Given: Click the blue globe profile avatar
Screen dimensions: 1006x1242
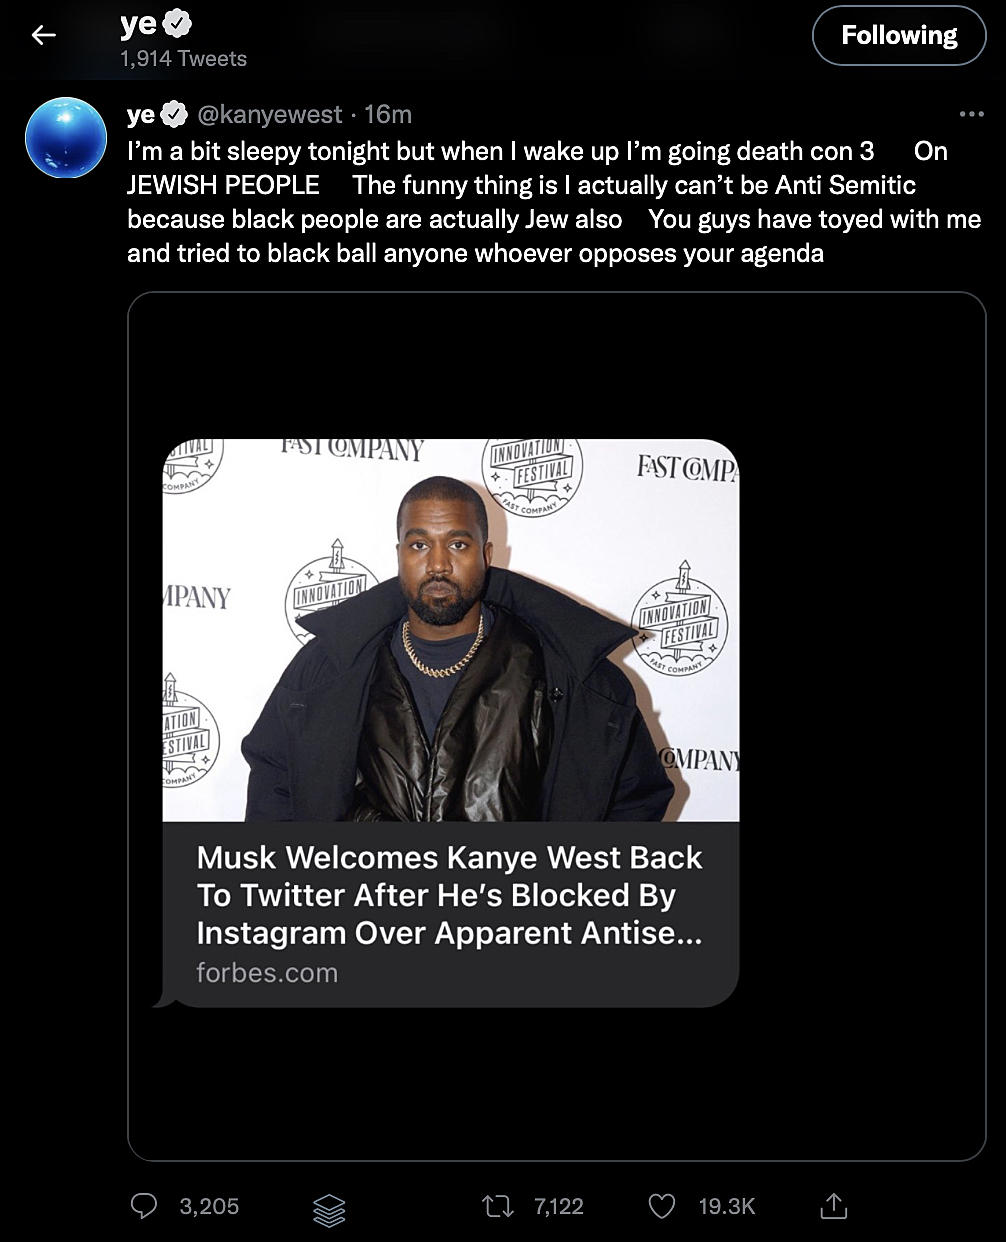Looking at the screenshot, I should coord(66,138).
